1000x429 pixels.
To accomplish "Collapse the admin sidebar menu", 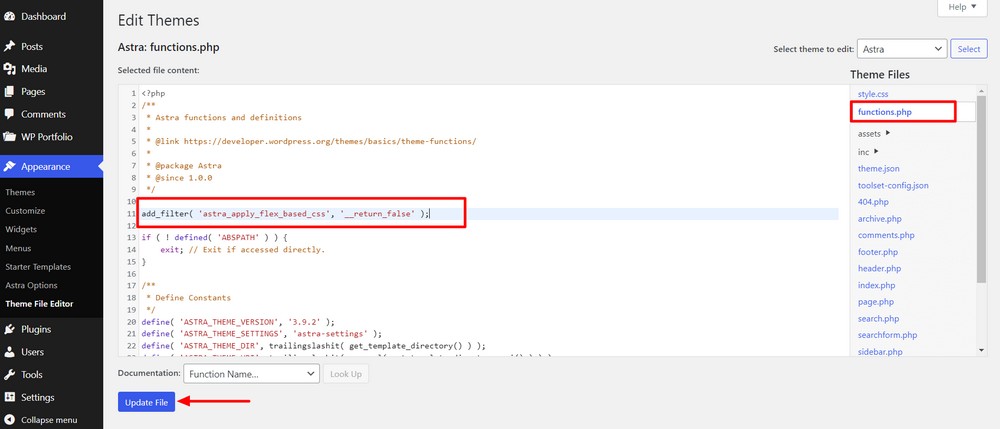I will pyautogui.click(x=50, y=420).
